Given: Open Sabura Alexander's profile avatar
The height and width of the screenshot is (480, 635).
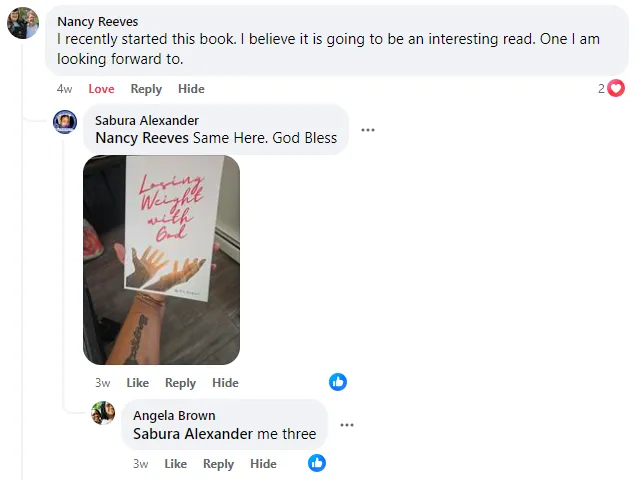Looking at the screenshot, I should 65,122.
